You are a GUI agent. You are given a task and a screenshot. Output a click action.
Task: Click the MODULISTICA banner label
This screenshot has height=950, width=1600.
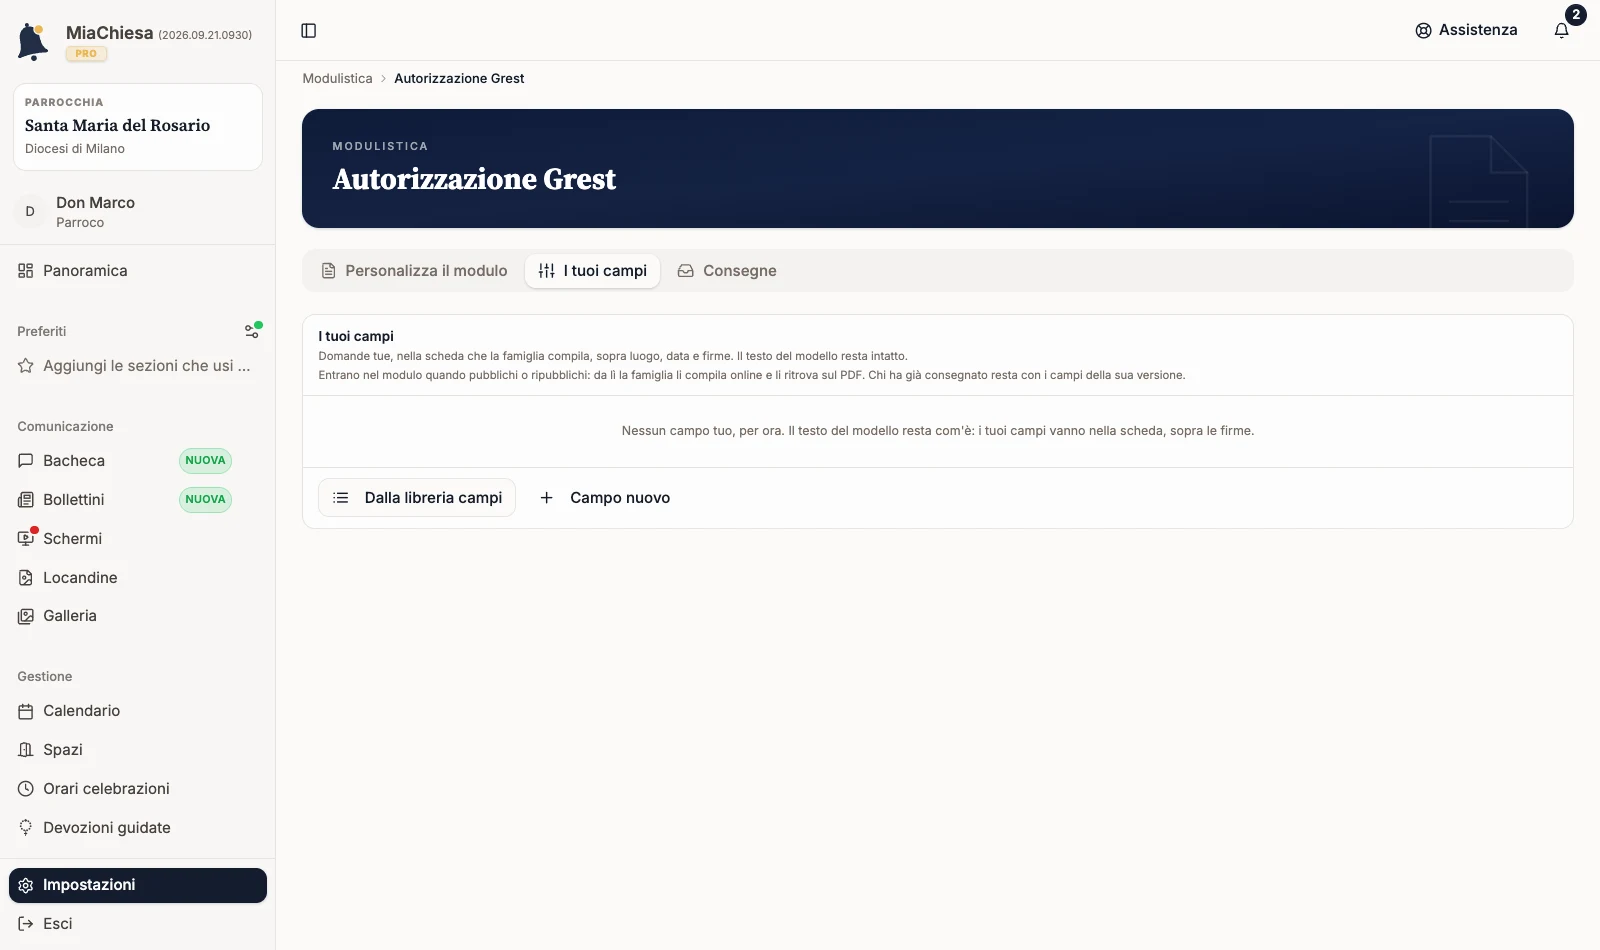coord(380,146)
